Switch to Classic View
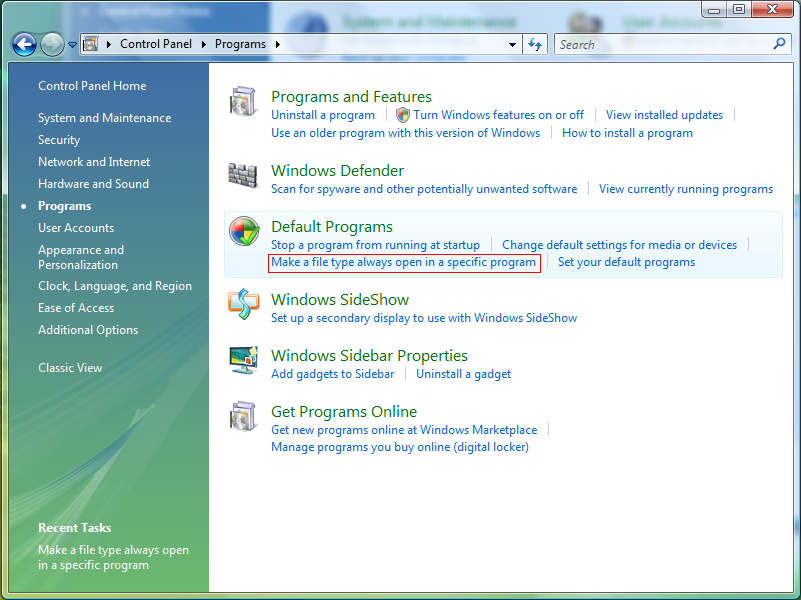The image size is (801, 600). coord(70,368)
